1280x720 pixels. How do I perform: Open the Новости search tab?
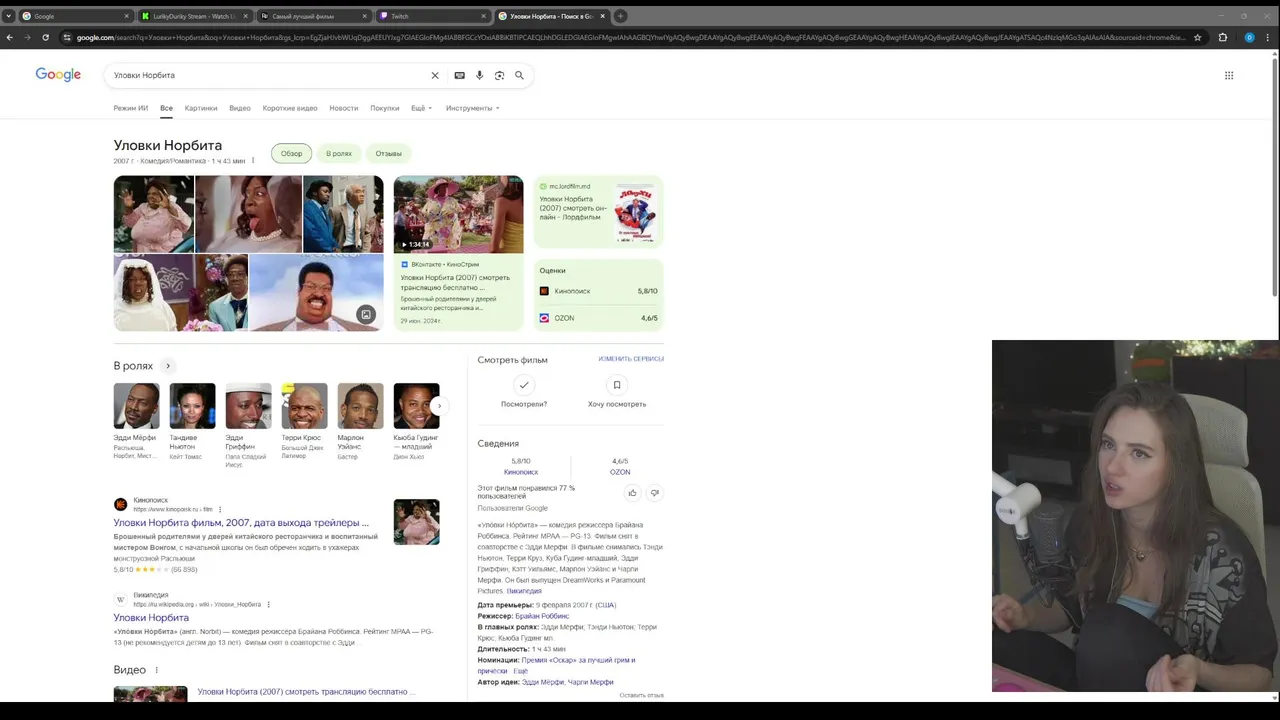click(344, 108)
